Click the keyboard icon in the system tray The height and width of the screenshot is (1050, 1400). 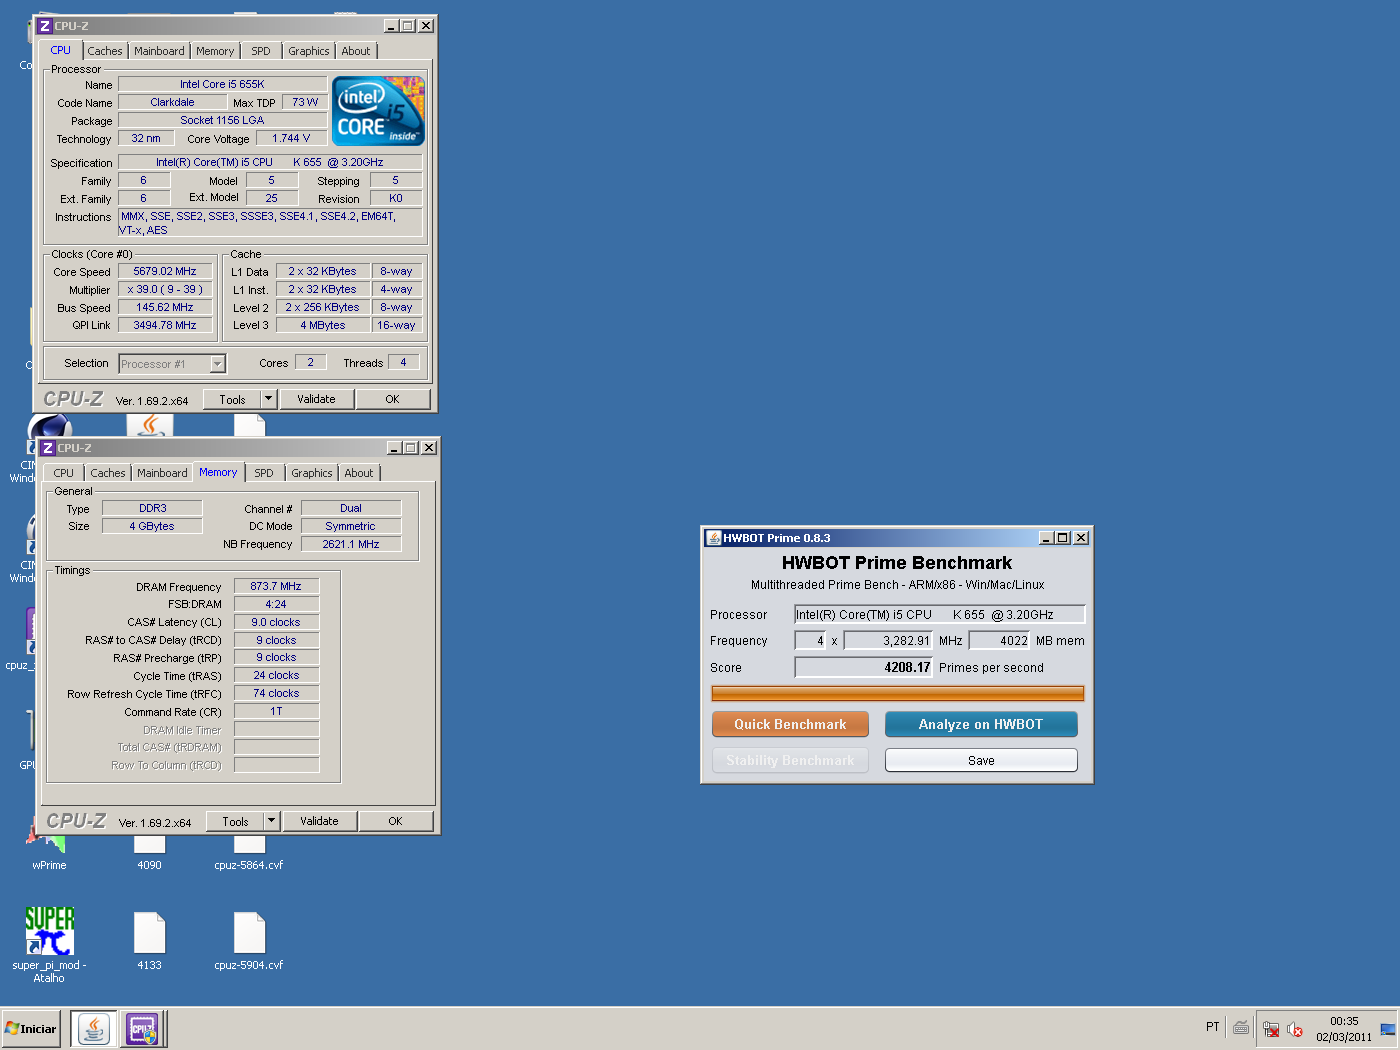[x=1241, y=1028]
